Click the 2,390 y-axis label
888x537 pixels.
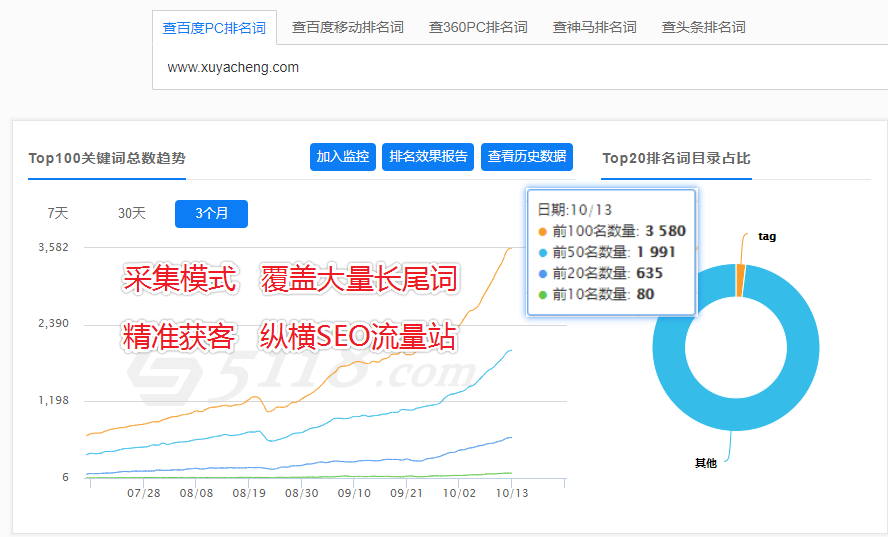[x=53, y=324]
